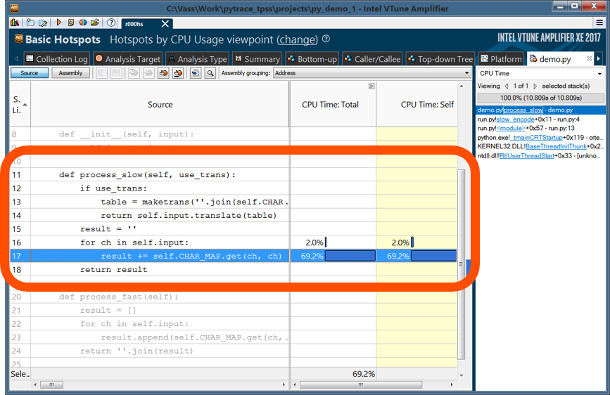
Task: Close the r000hs result tab
Action: coord(165,24)
